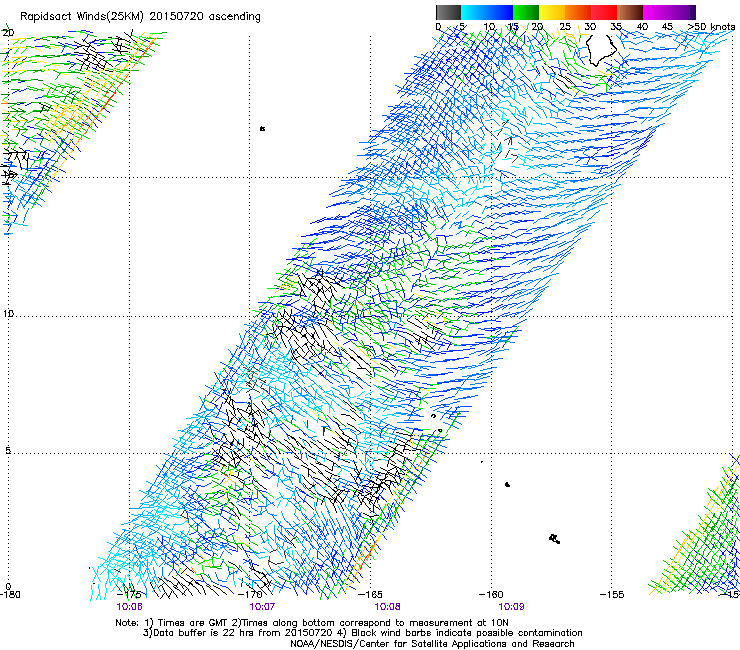Click the 'Times are GMT' note line
Viewport: 740px width, 650px height.
click(x=312, y=623)
